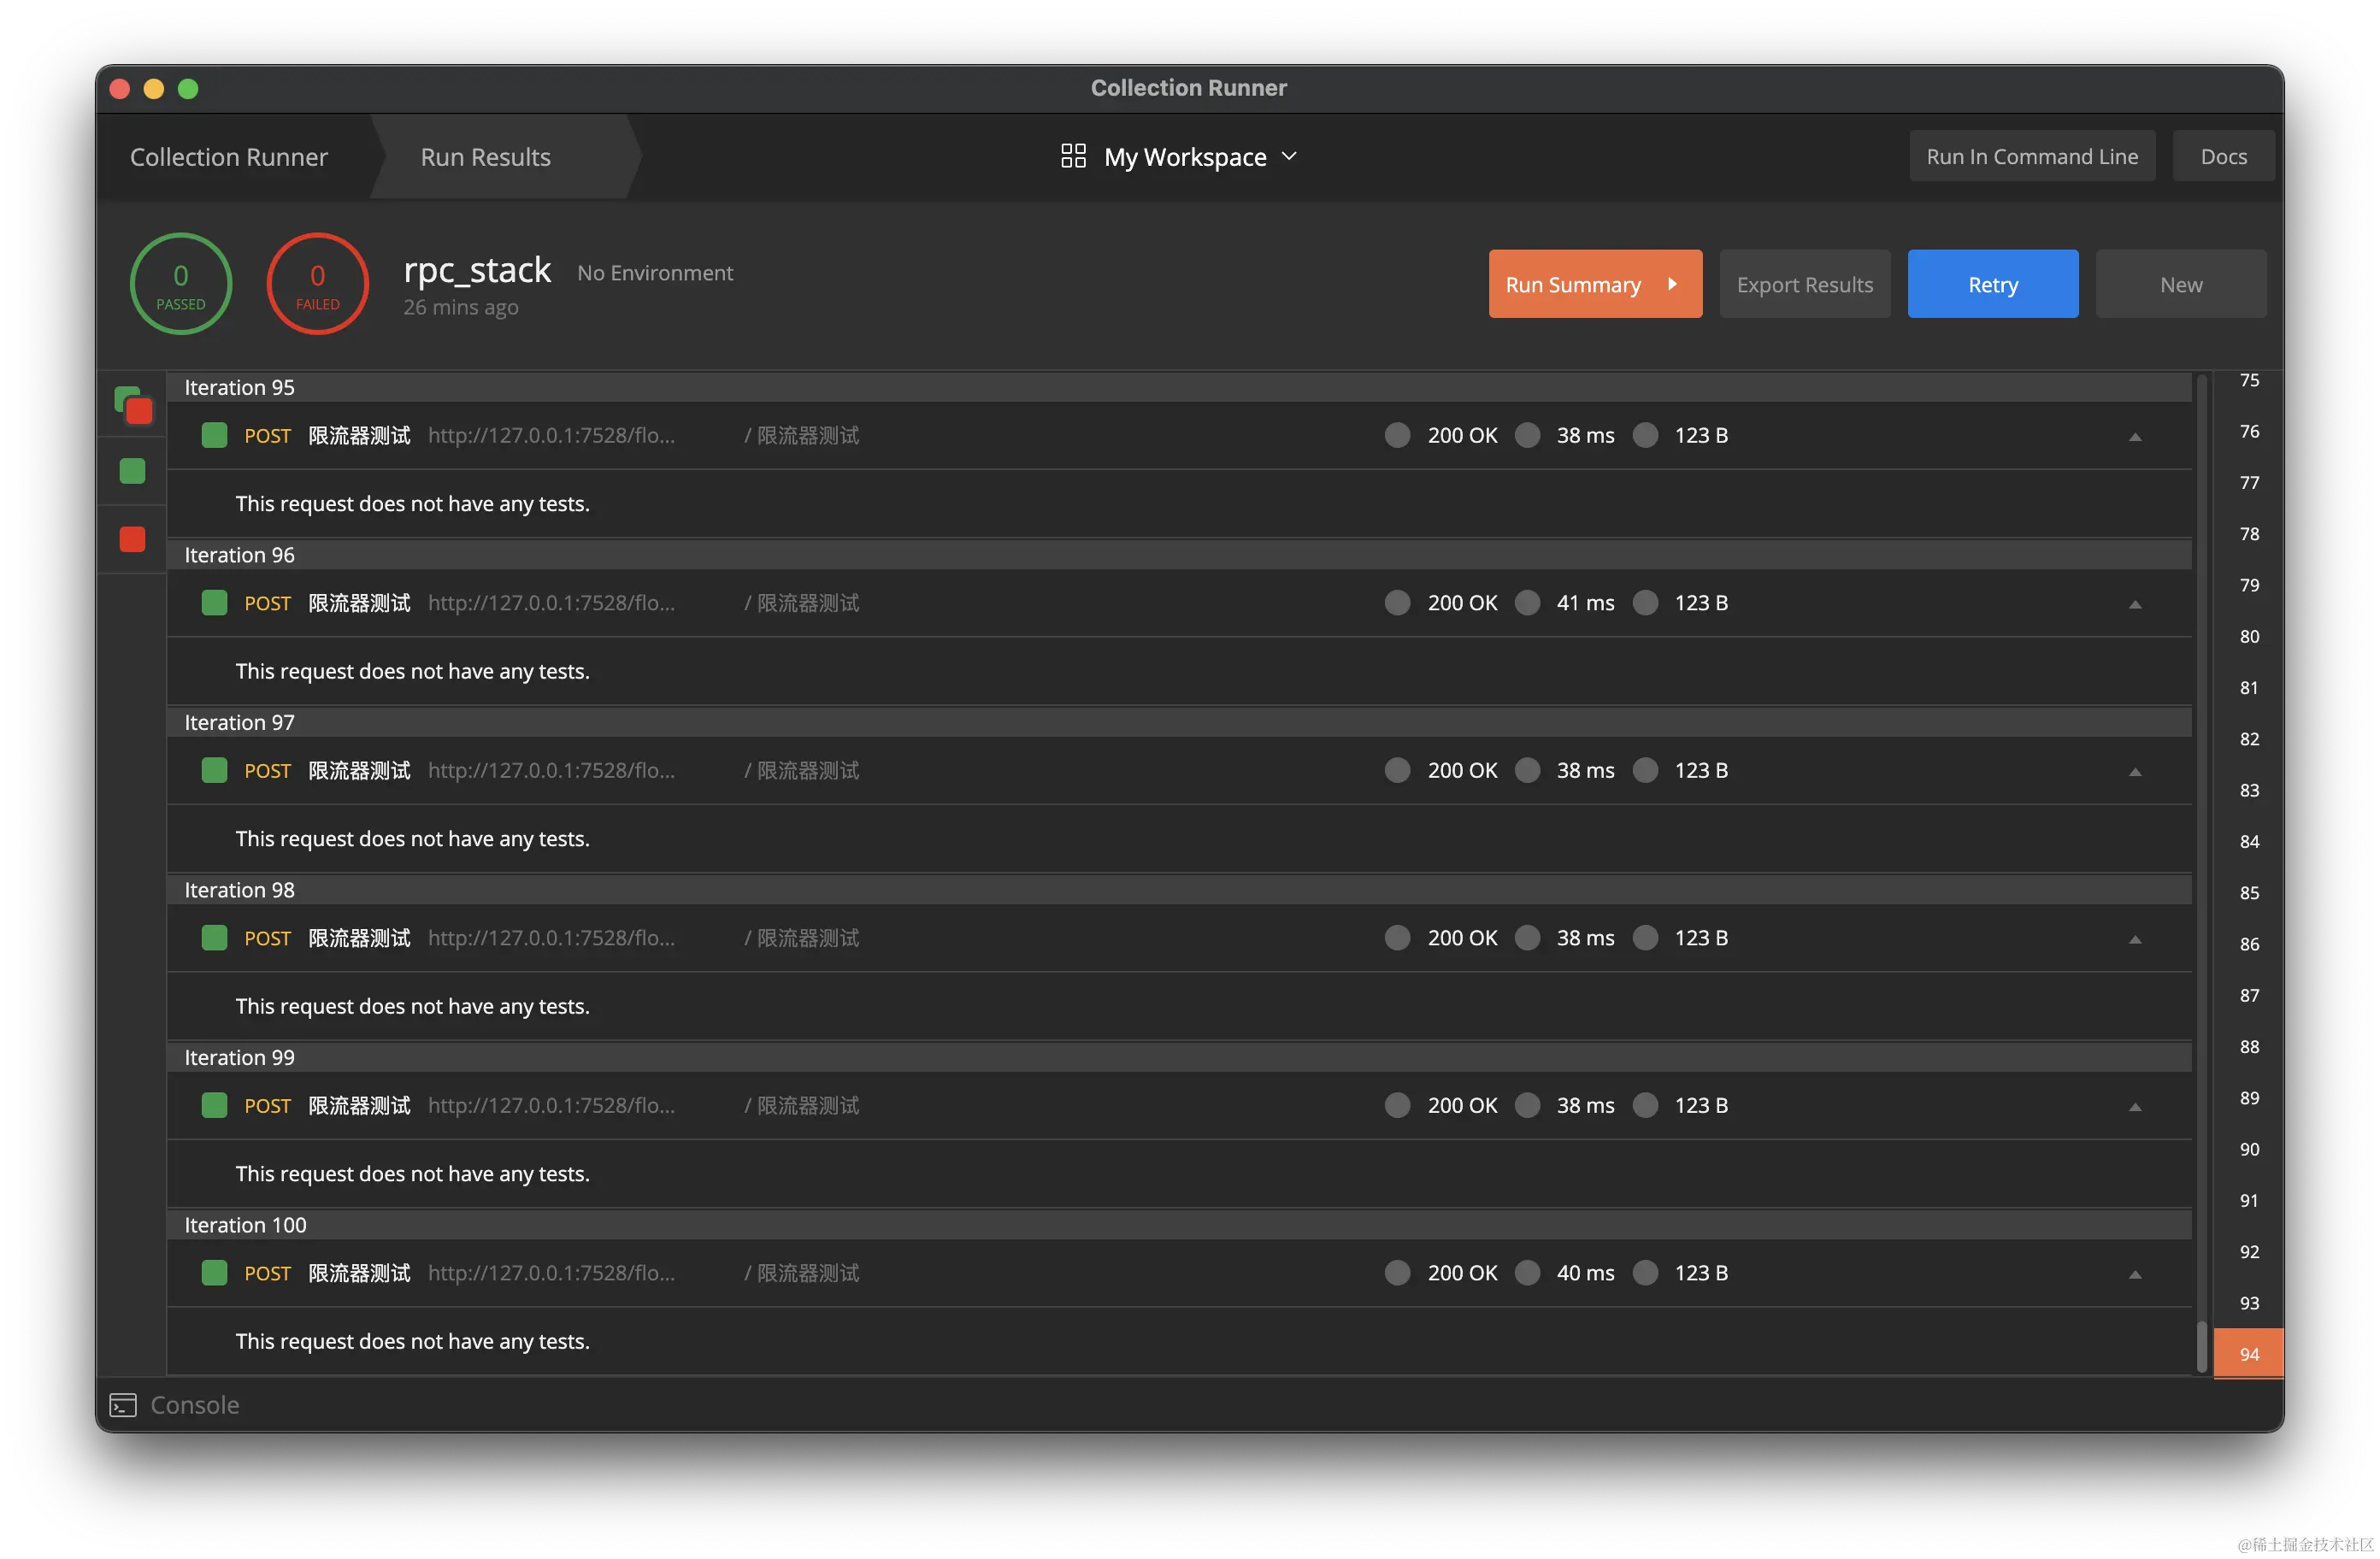The image size is (2380, 1559).
Task: Filter to failed tests red icon
Action: (x=132, y=539)
